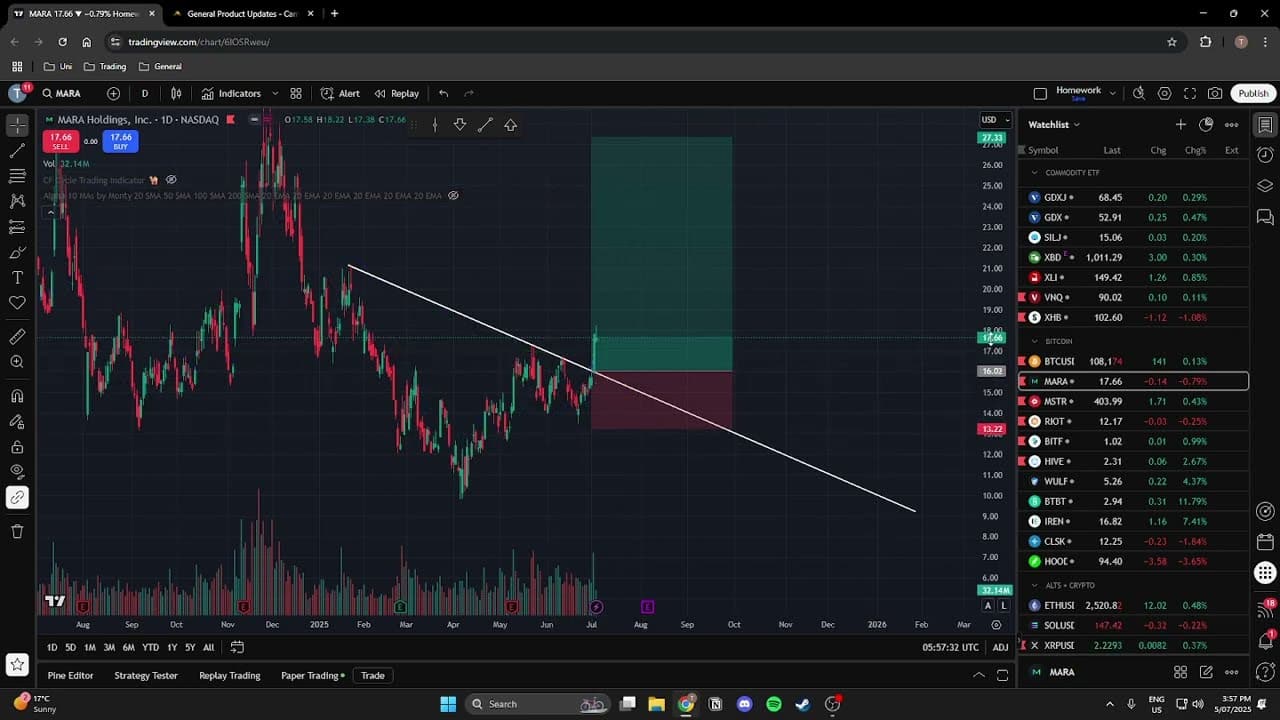
Task: Open the chart settings gear icon
Action: click(1164, 93)
